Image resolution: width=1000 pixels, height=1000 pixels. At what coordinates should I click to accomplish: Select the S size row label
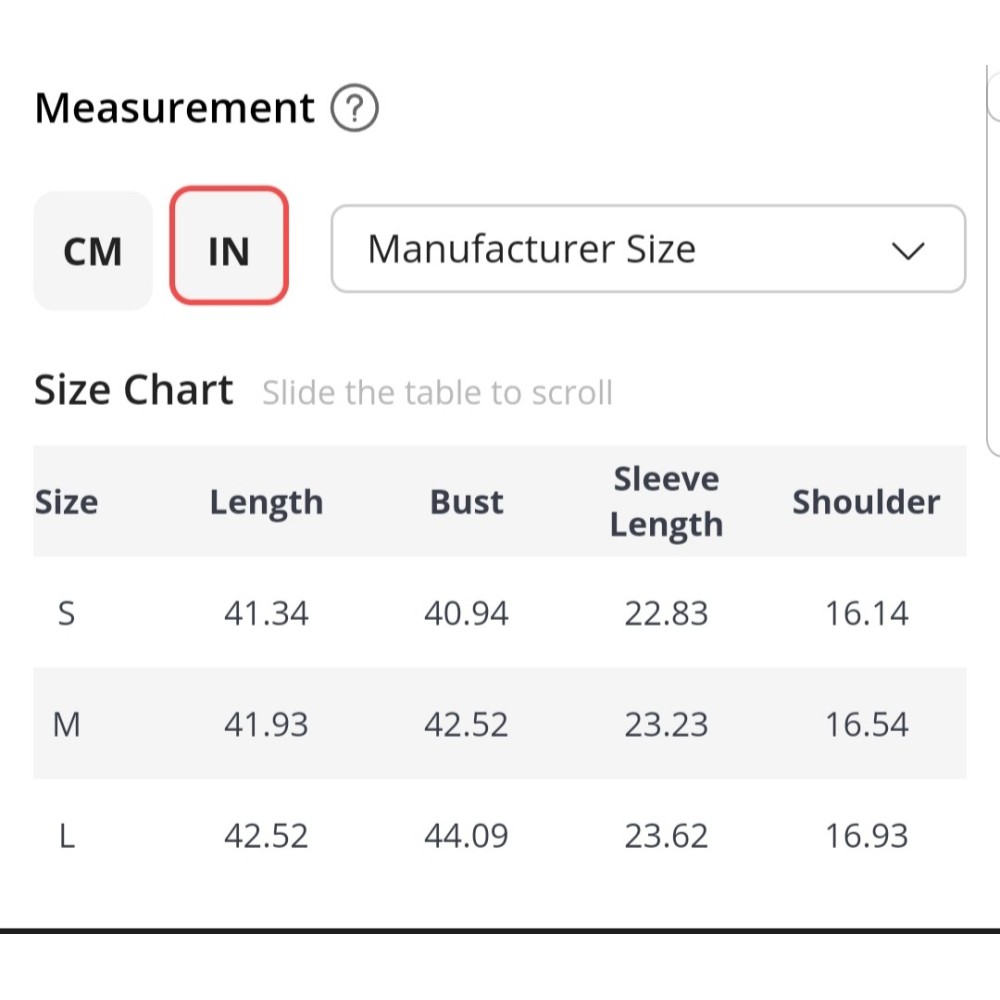pos(66,613)
